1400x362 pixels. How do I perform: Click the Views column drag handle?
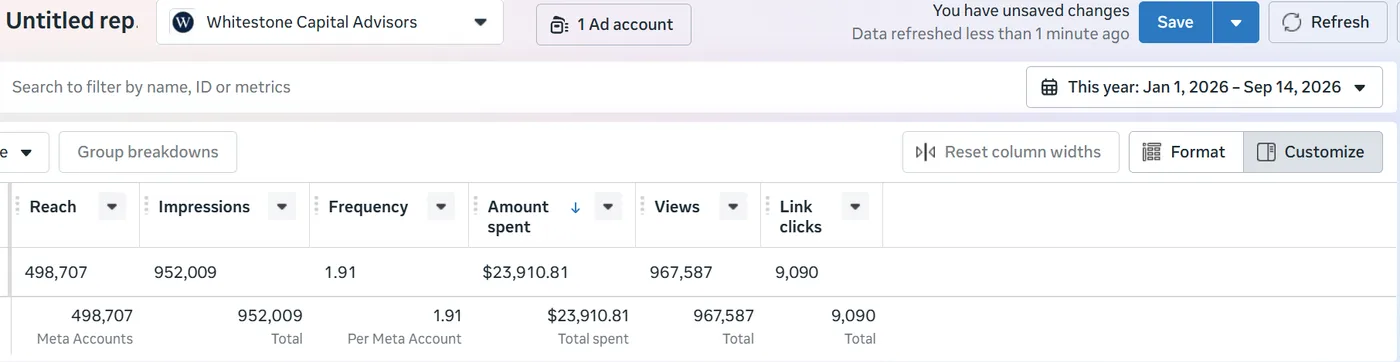coord(642,207)
